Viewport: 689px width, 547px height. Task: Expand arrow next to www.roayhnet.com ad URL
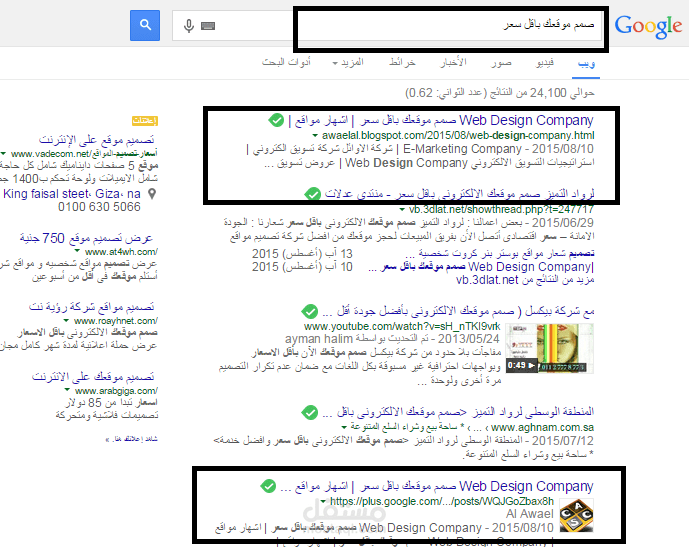66,321
